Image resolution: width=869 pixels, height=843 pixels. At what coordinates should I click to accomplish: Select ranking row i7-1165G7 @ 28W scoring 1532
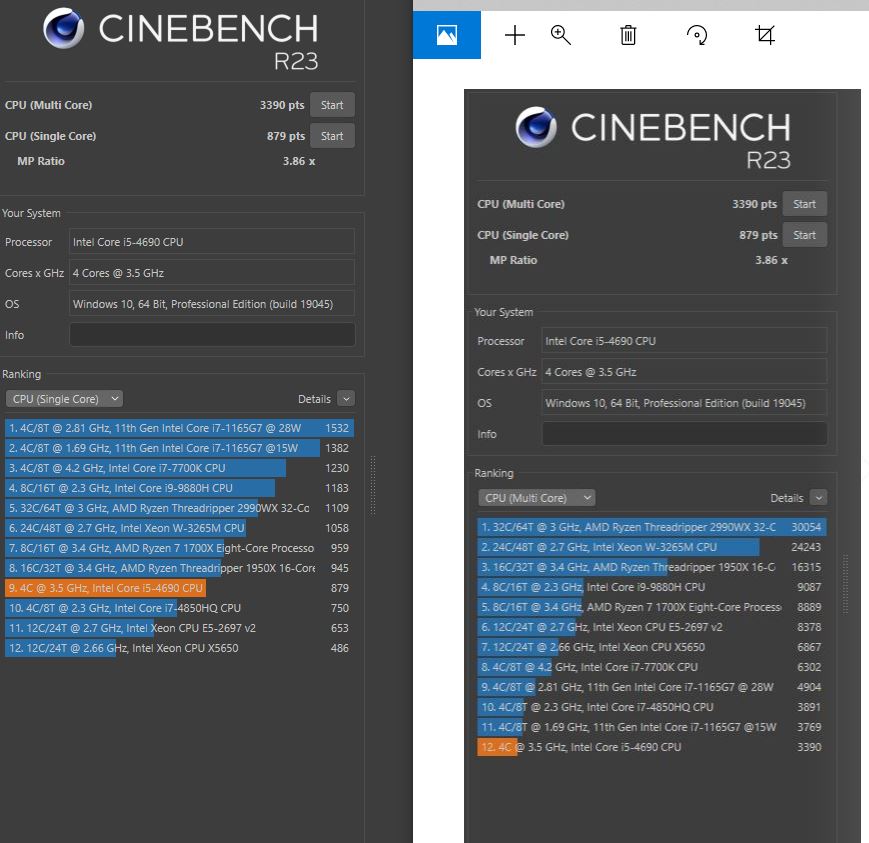pyautogui.click(x=180, y=428)
